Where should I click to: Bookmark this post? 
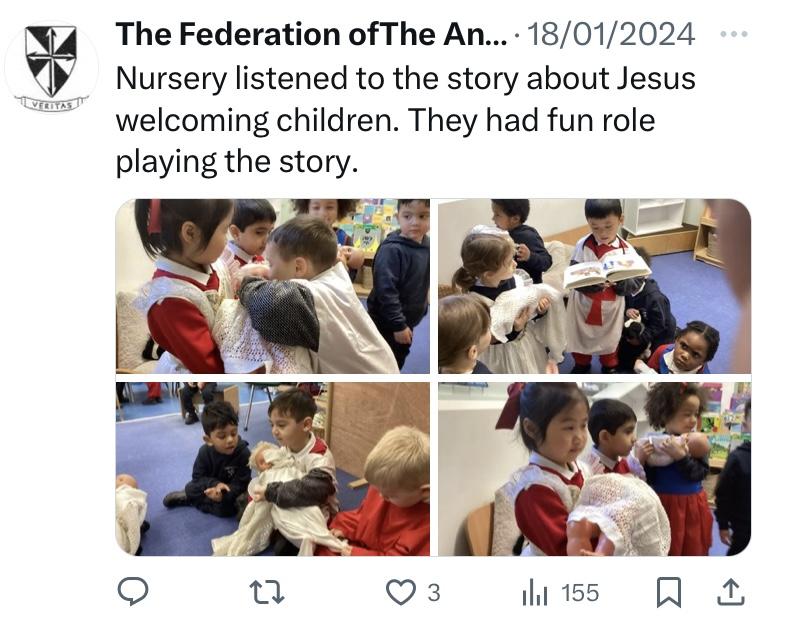[x=669, y=593]
